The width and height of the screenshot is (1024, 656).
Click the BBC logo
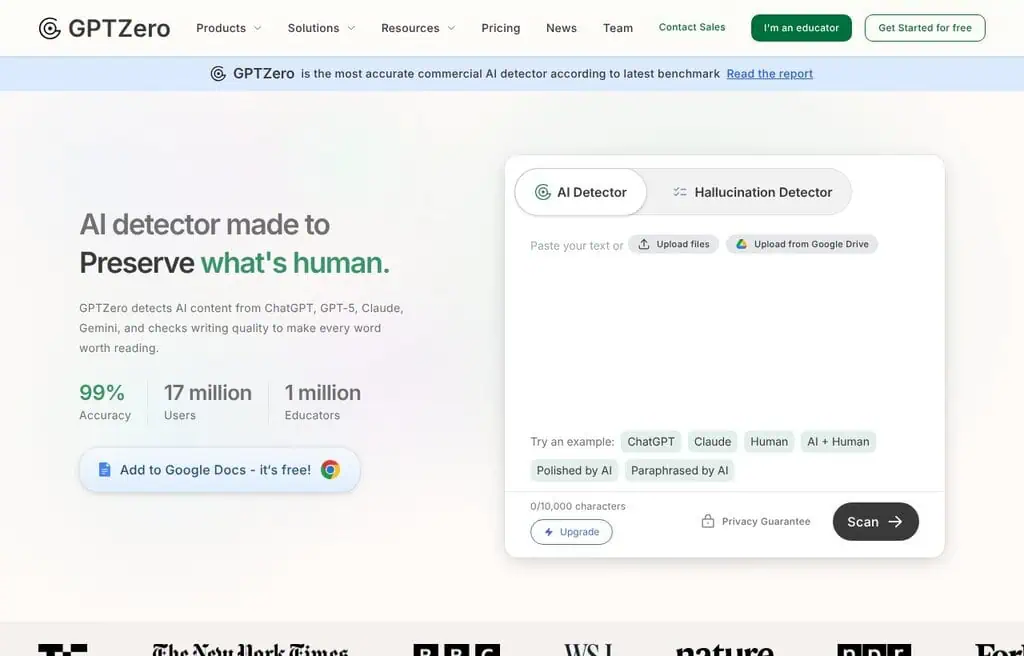pyautogui.click(x=456, y=649)
